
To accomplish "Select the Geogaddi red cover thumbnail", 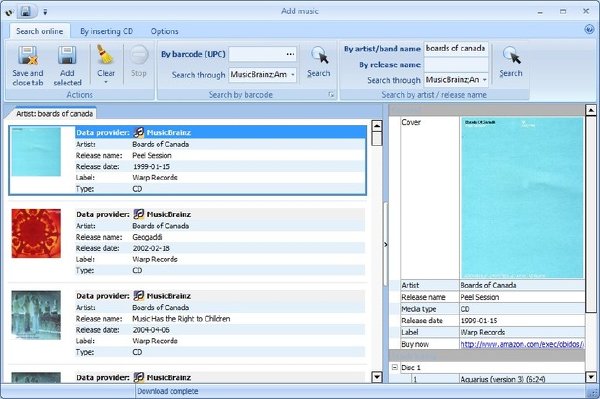I will tap(36, 233).
